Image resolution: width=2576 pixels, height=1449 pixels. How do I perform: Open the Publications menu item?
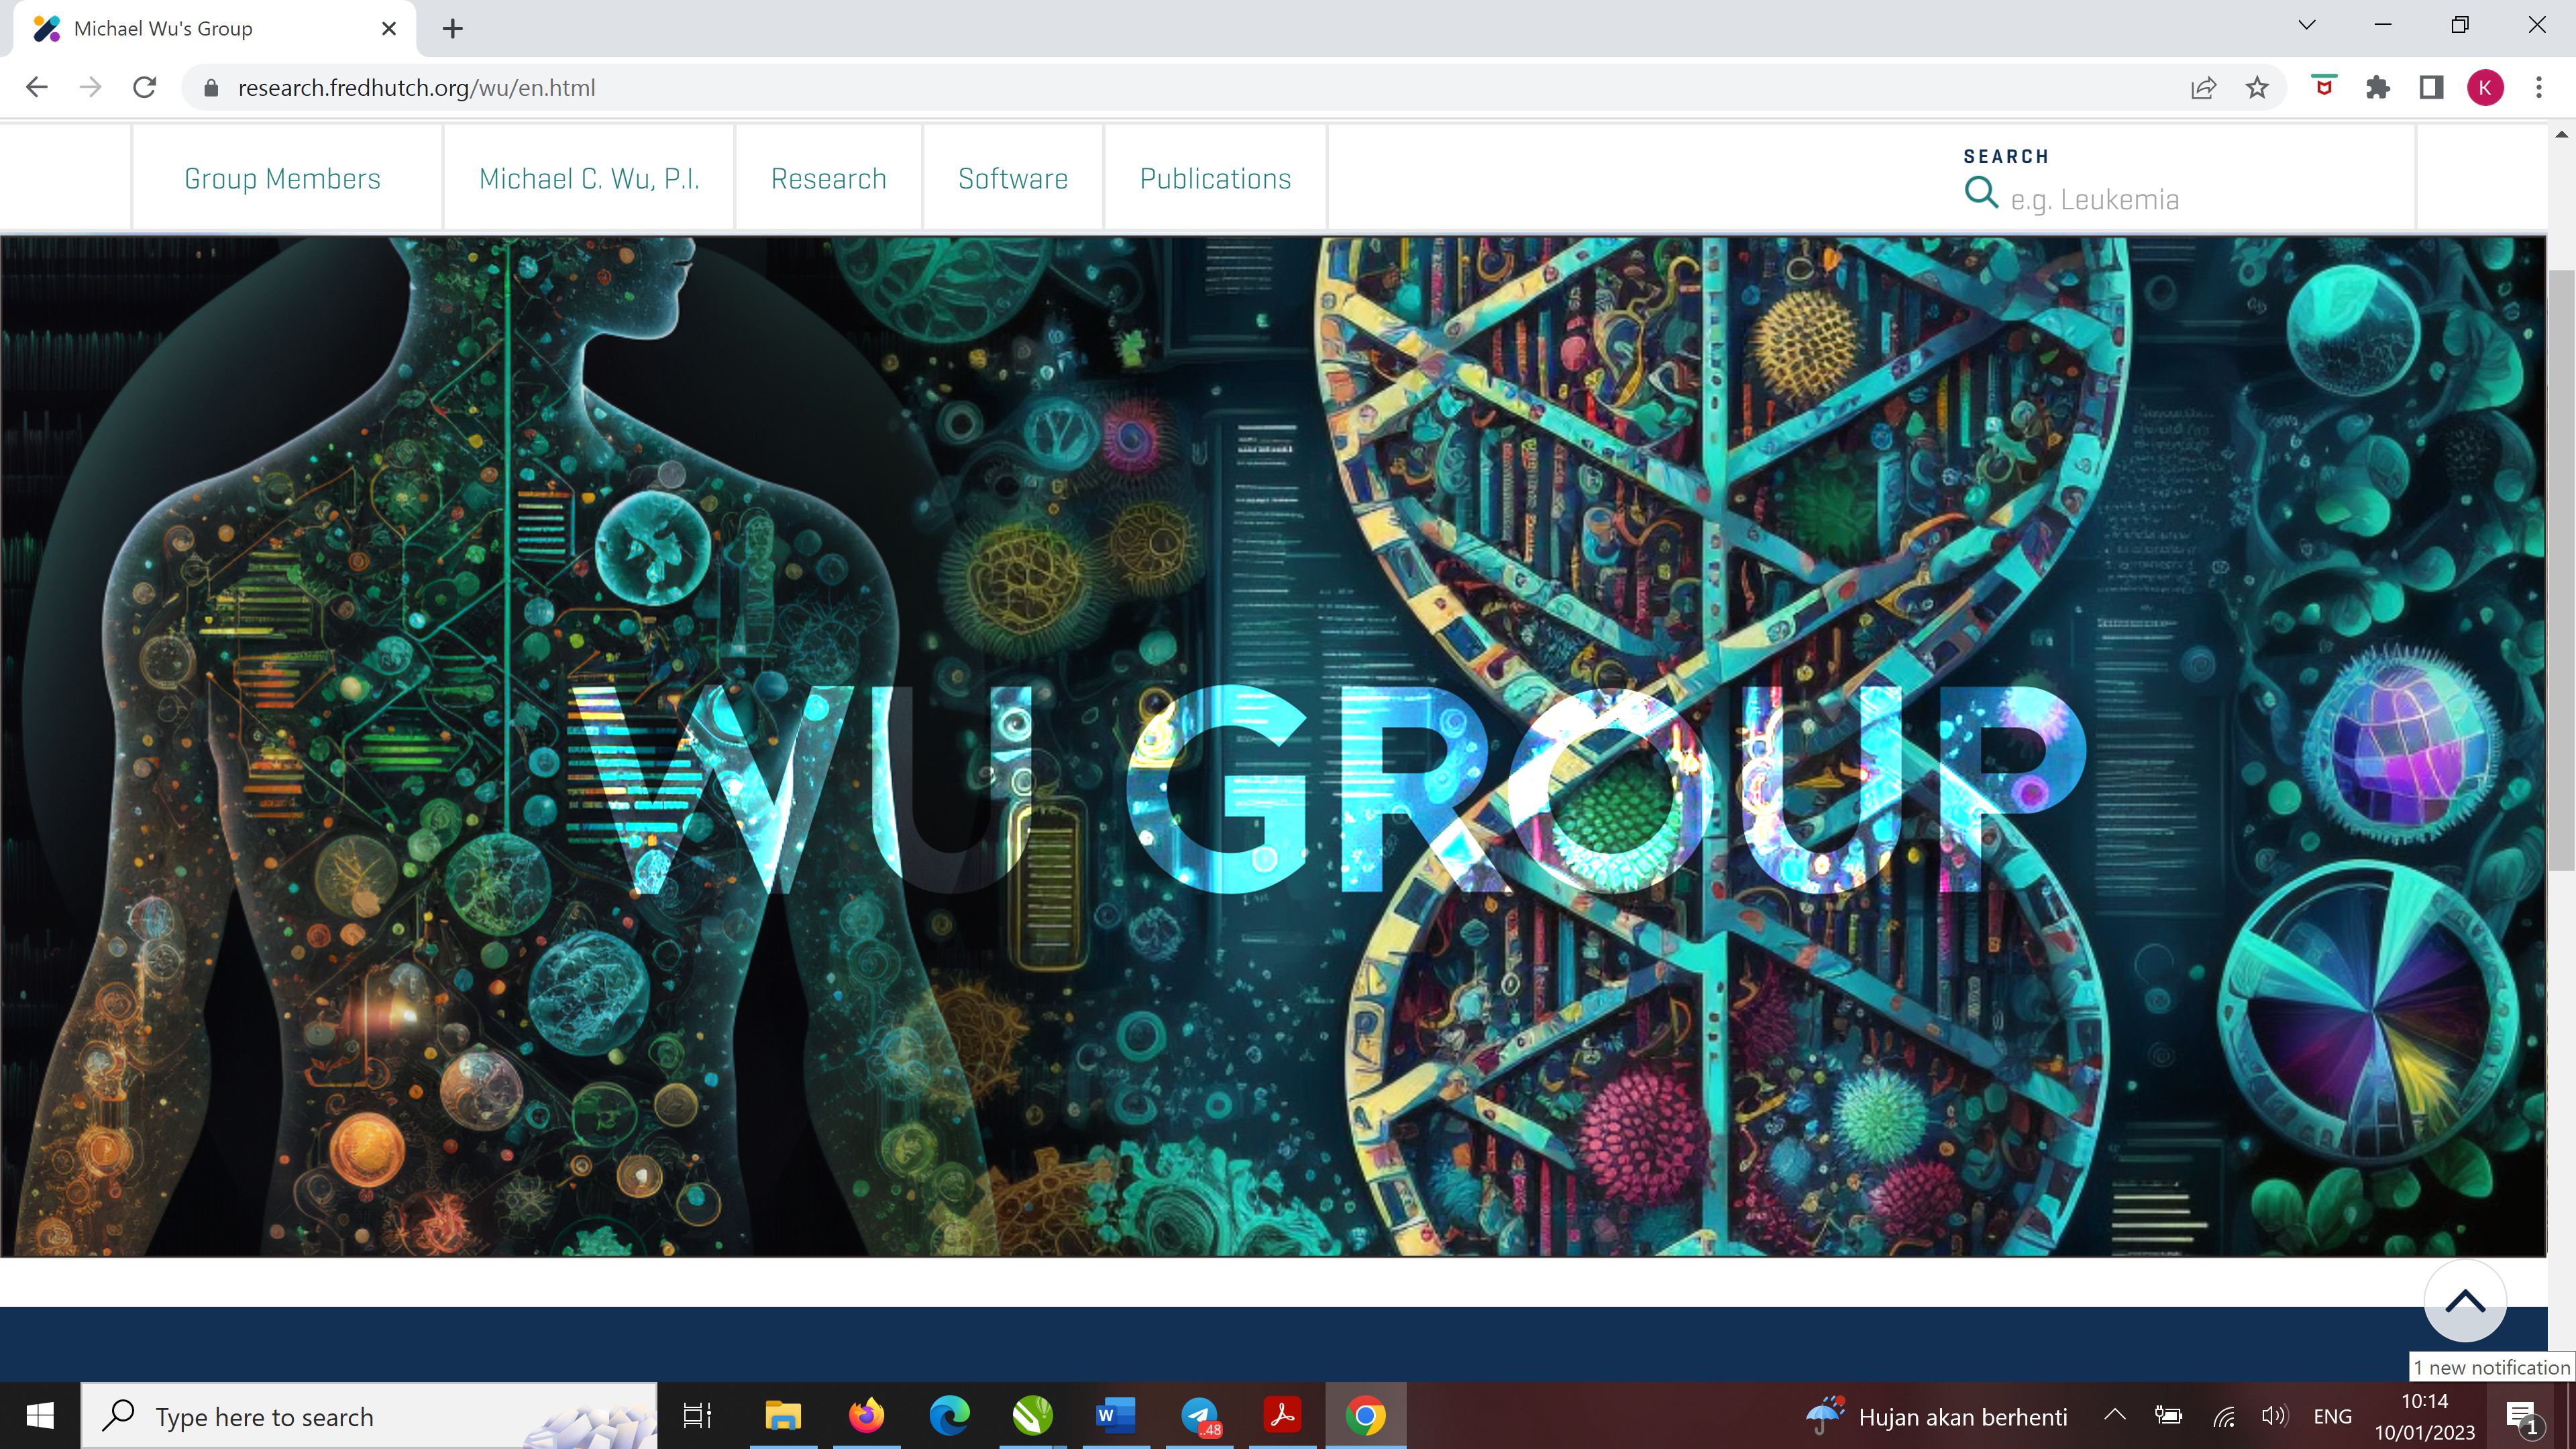coord(1215,179)
